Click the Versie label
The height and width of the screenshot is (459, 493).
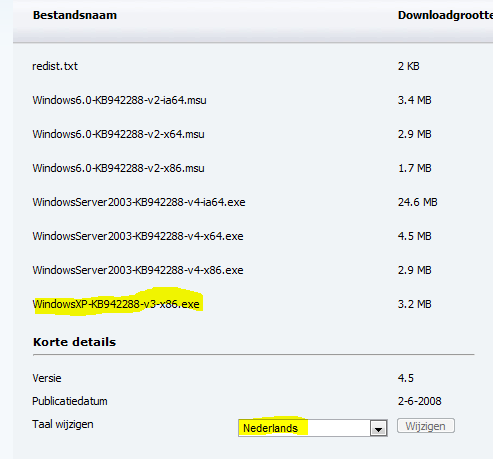pos(47,378)
